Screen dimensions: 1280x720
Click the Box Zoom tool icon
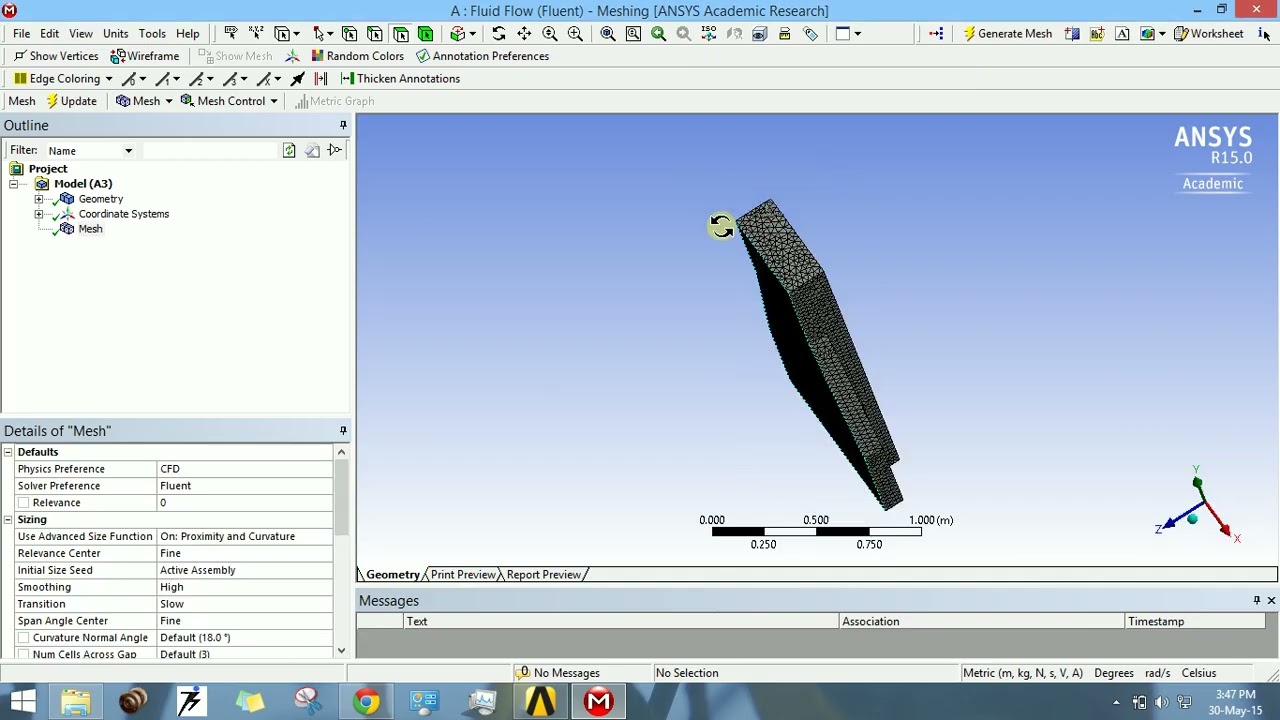(575, 33)
